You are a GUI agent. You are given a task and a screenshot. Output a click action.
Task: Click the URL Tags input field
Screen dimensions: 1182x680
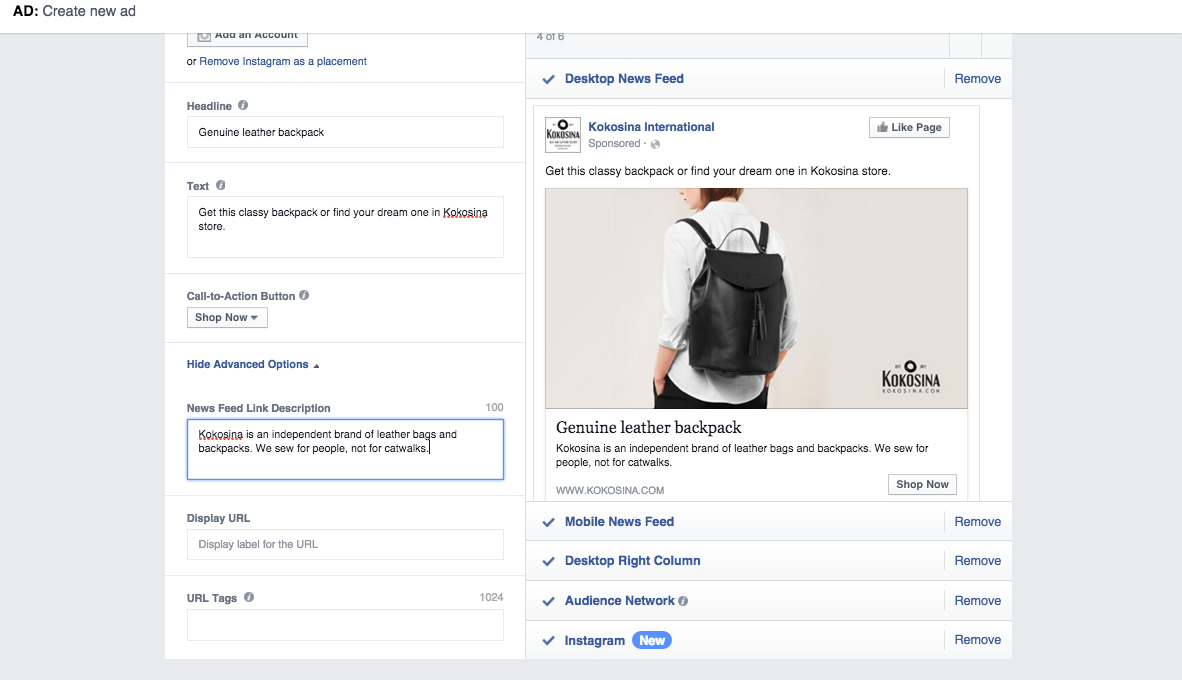[x=345, y=625]
